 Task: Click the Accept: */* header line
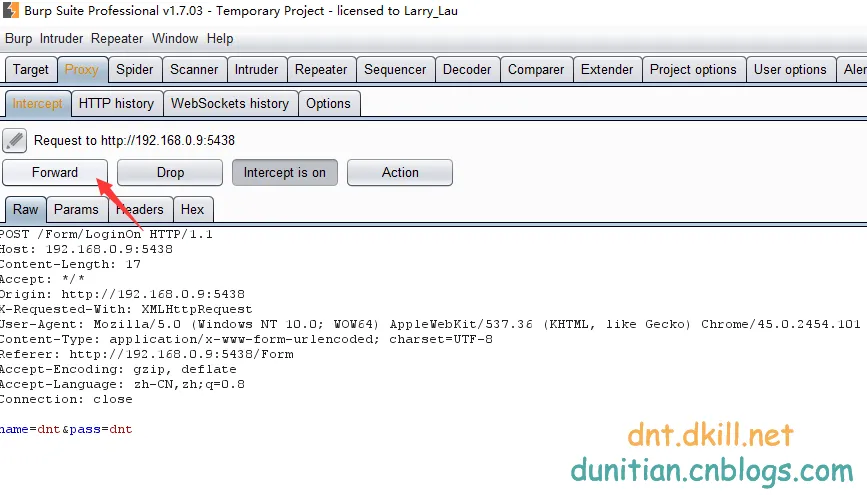pyautogui.click(x=43, y=279)
